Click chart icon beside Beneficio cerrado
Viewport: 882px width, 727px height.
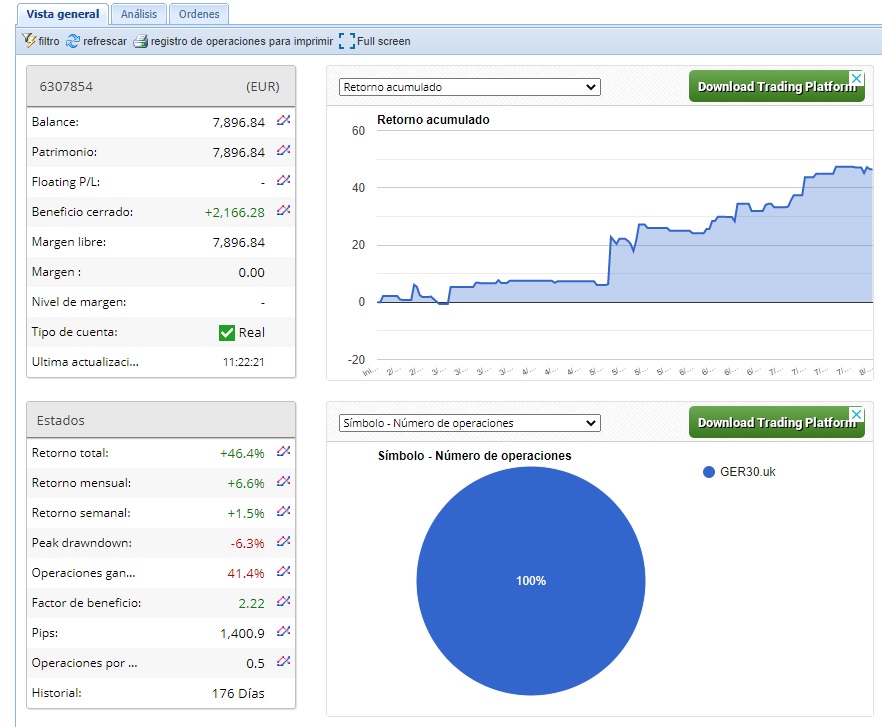coord(284,211)
